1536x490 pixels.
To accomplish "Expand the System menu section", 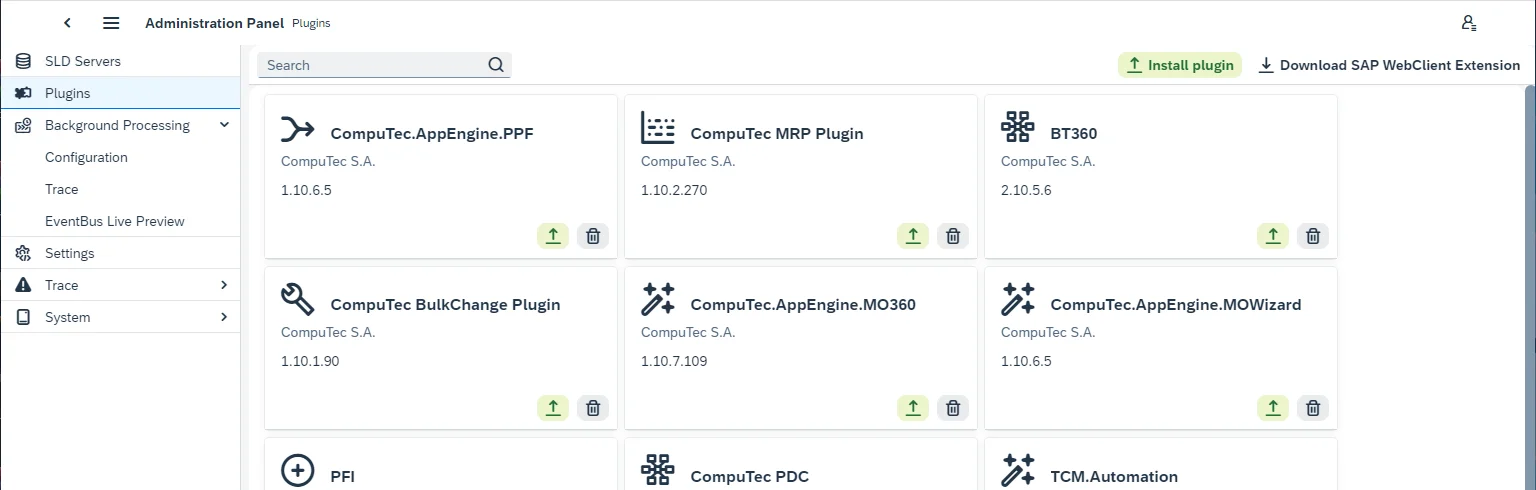I will click(x=224, y=317).
